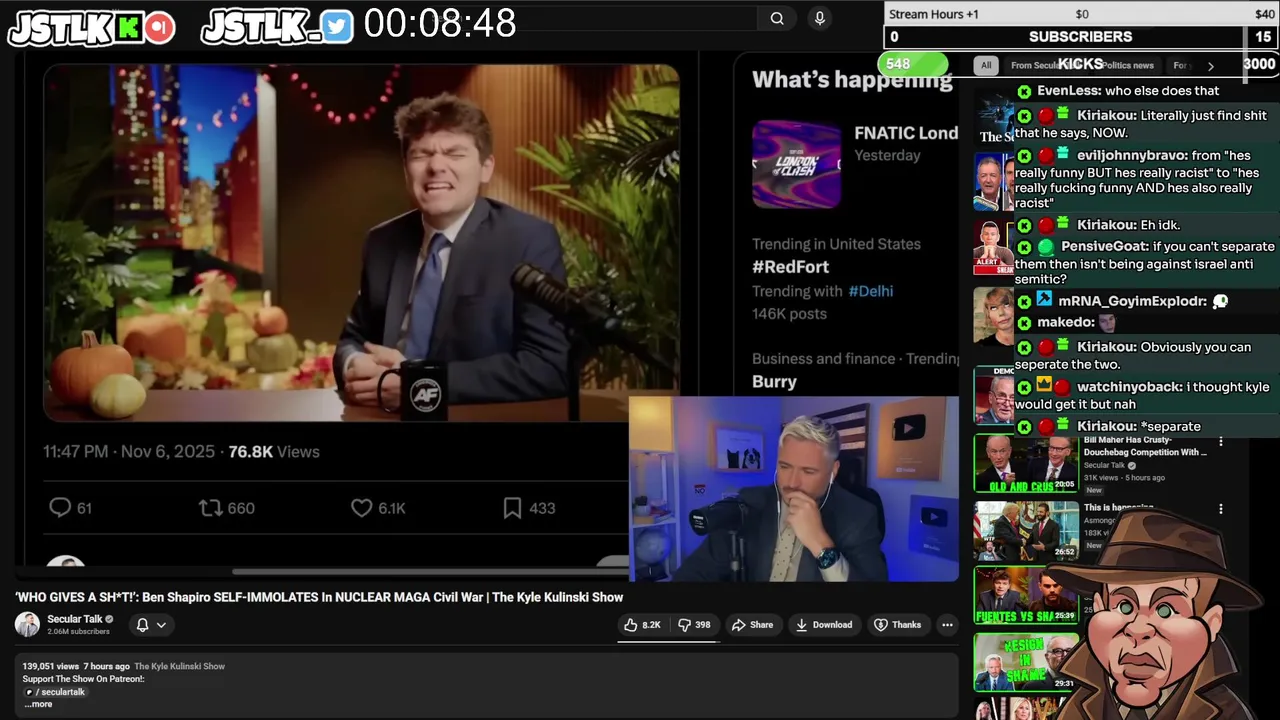Click the crown badge next to watchinyoback
1280x720 pixels.
pos(1044,386)
